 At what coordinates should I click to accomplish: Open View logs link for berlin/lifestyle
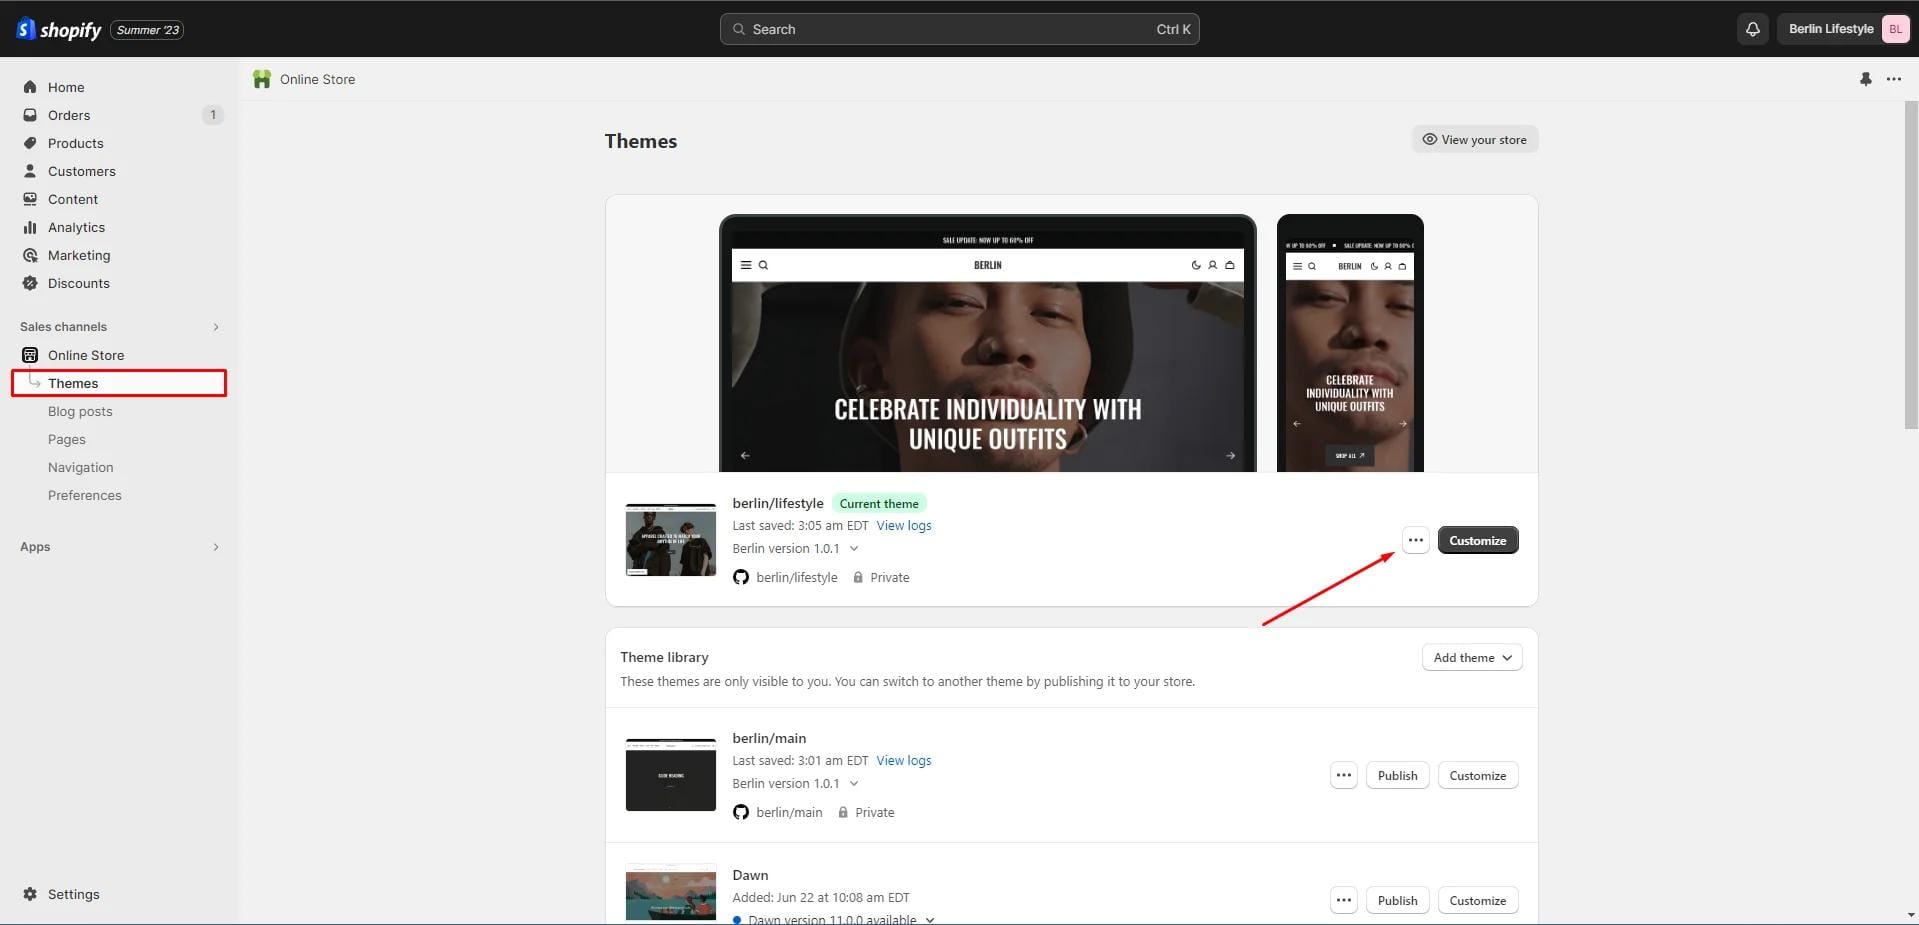click(x=903, y=525)
